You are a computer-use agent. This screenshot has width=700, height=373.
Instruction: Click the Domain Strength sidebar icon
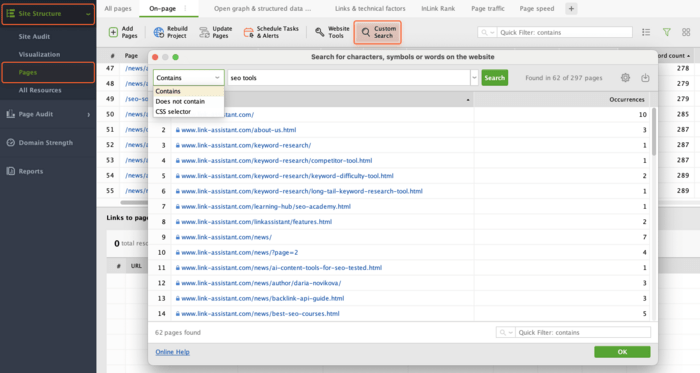click(11, 143)
